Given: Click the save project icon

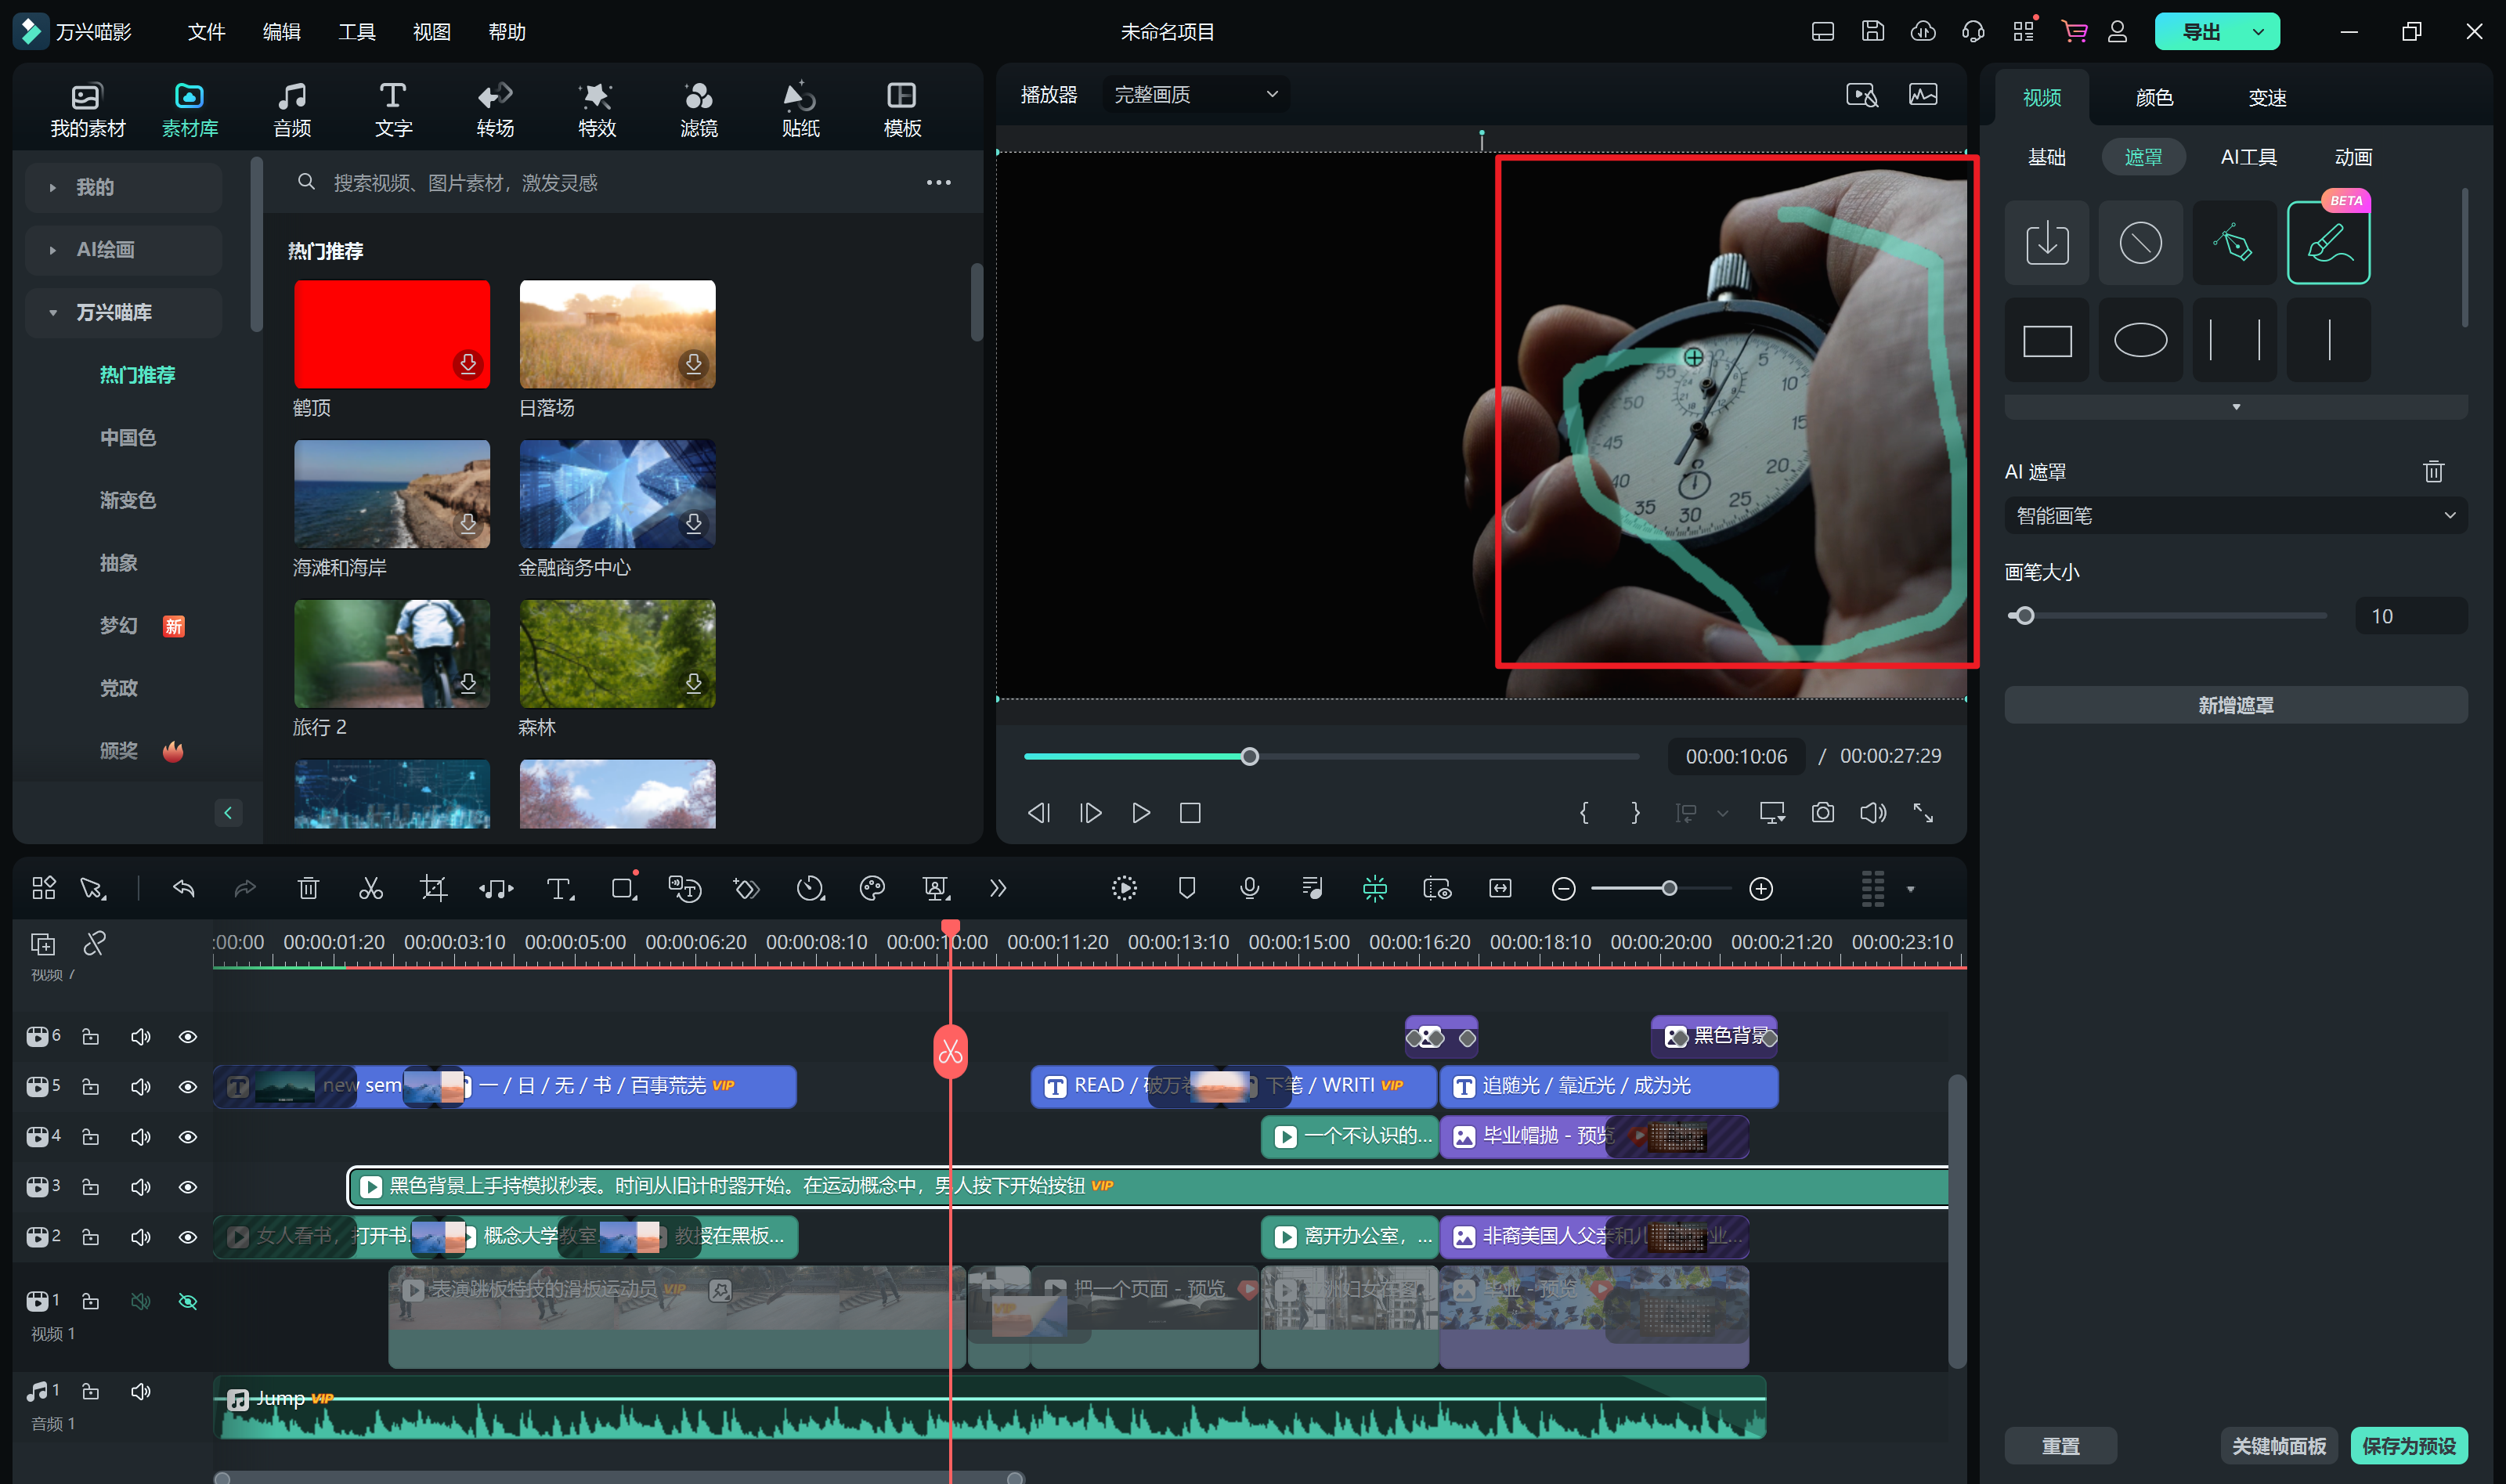Looking at the screenshot, I should (1872, 31).
